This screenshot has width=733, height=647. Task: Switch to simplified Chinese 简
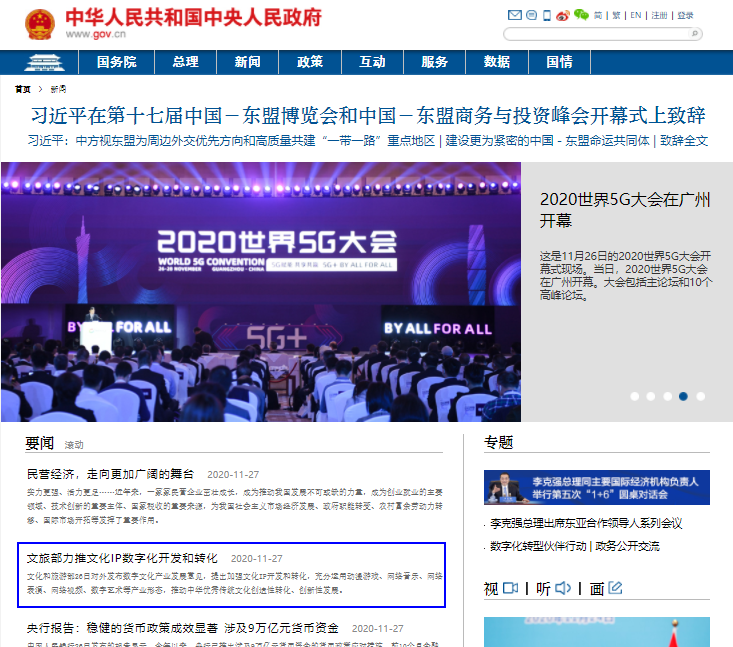(598, 15)
